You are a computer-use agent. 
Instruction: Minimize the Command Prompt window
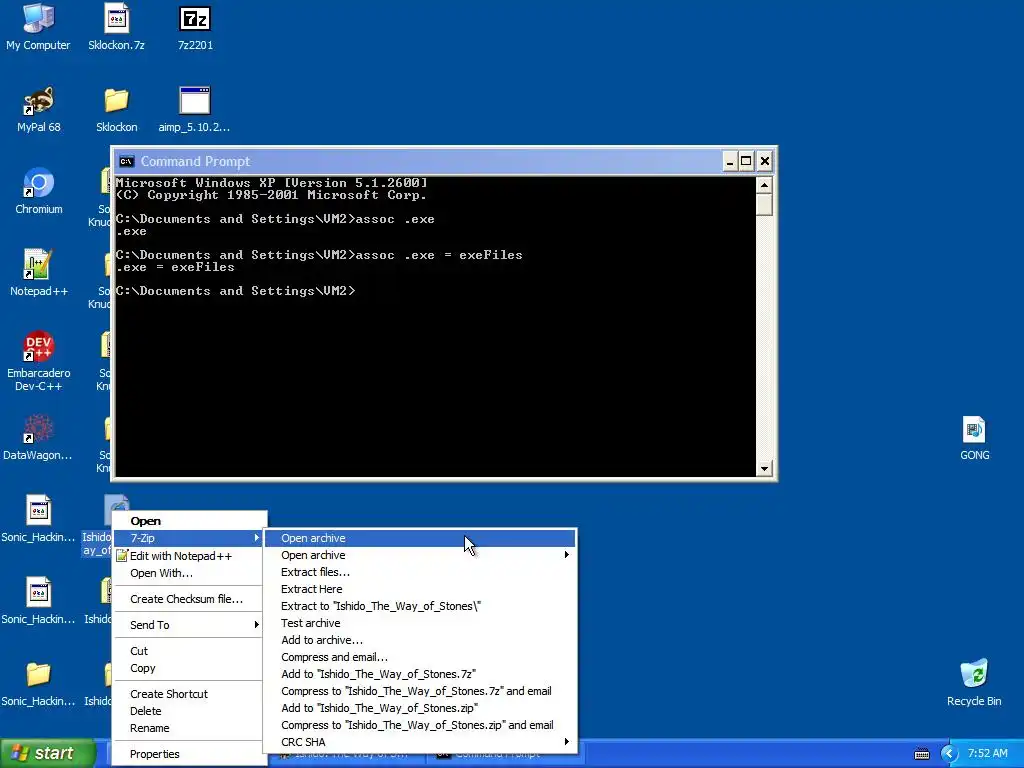(730, 161)
